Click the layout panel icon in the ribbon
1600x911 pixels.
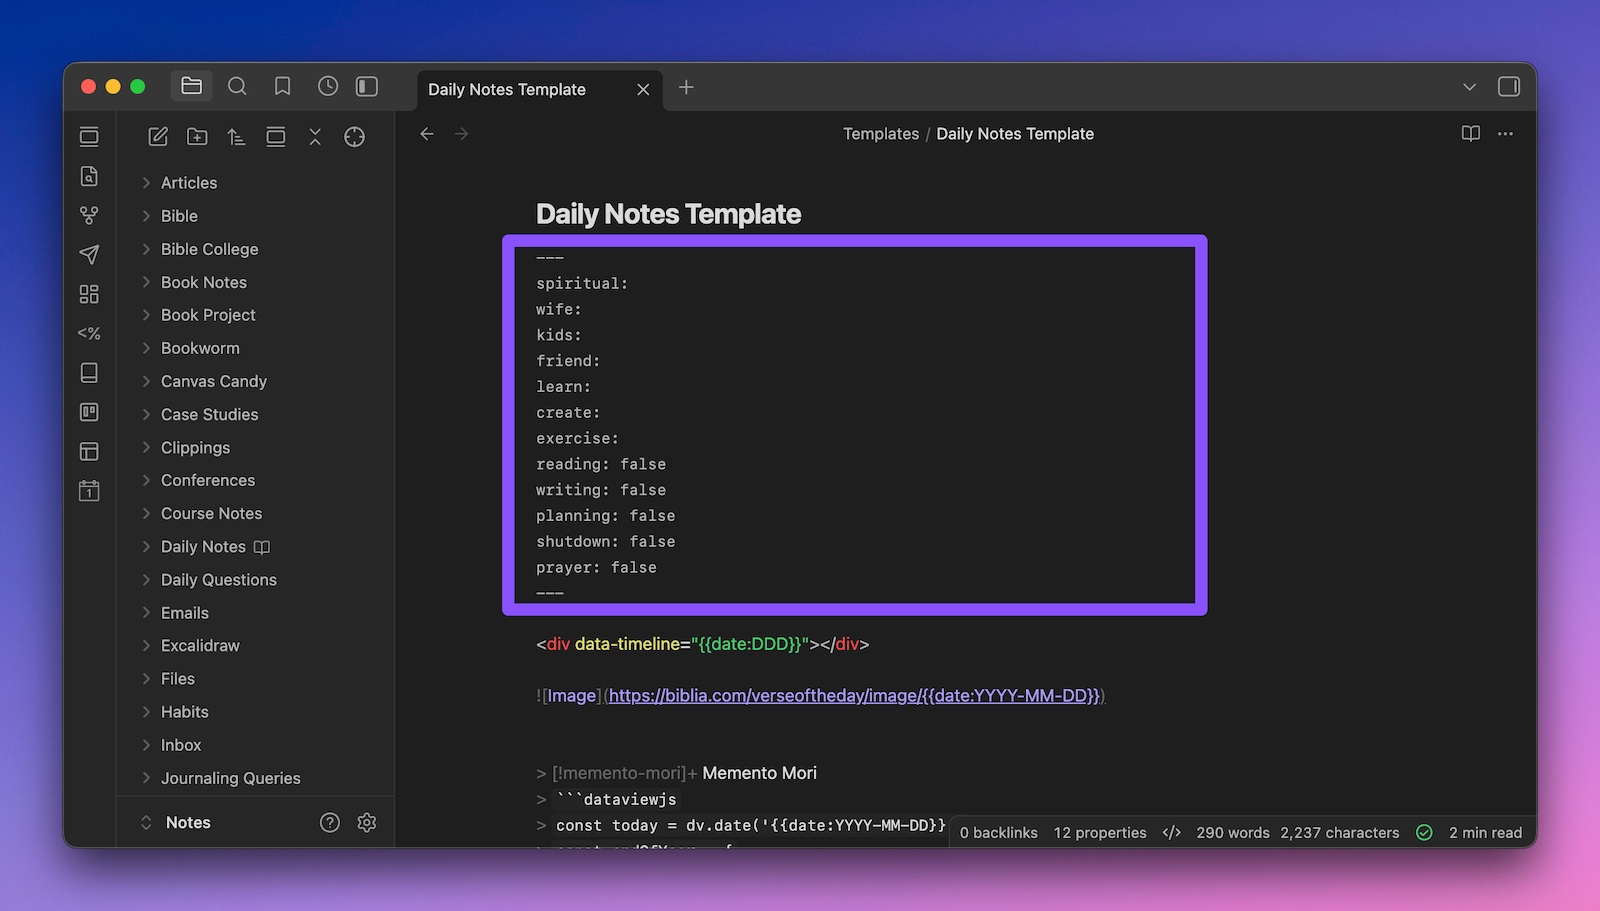pyautogui.click(x=89, y=452)
